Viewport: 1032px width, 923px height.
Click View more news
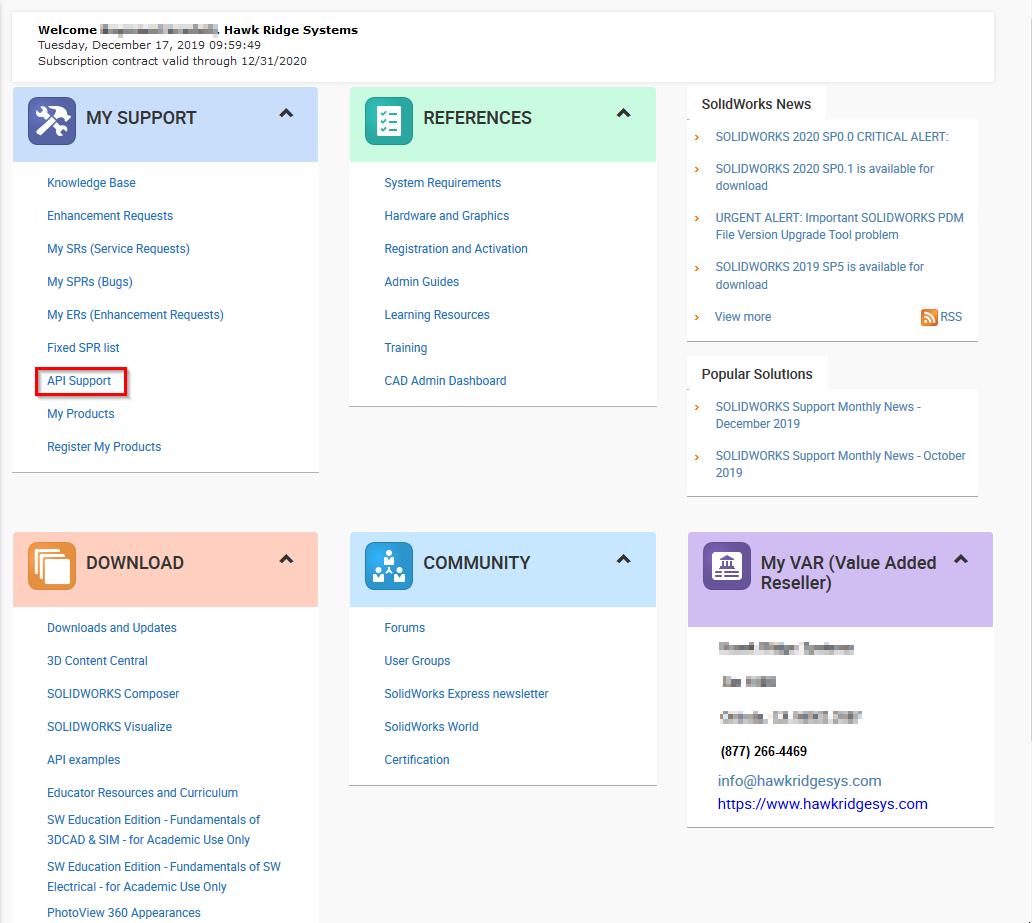743,317
